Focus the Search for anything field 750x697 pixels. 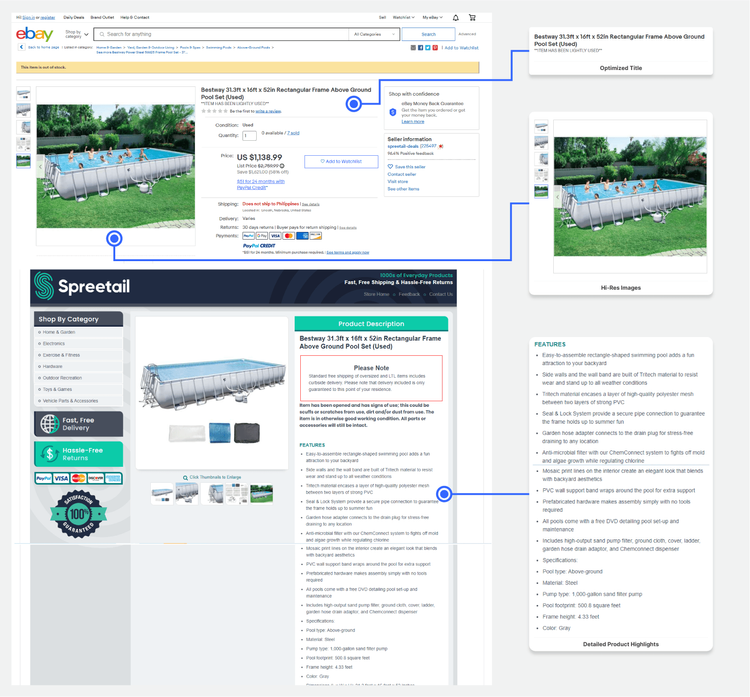coord(222,34)
